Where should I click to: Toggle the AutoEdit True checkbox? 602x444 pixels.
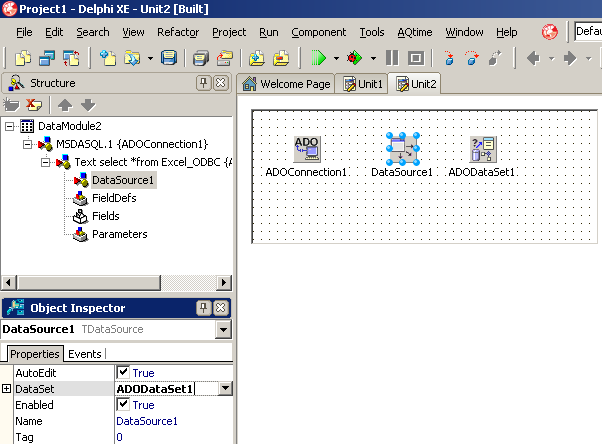[123, 372]
